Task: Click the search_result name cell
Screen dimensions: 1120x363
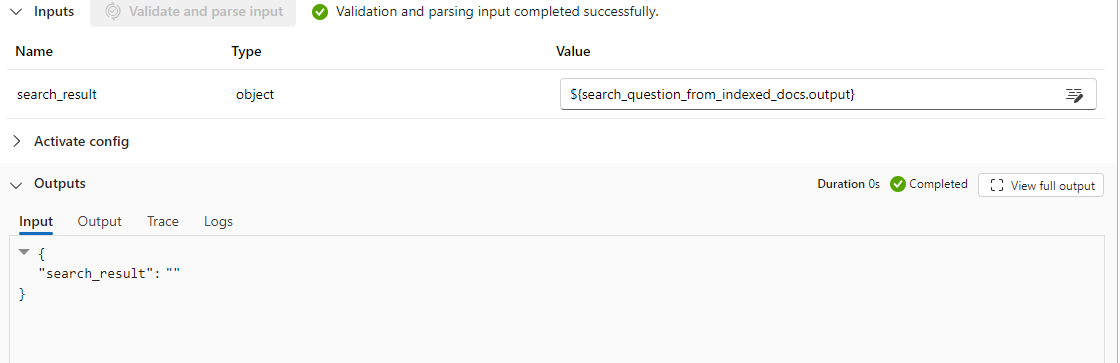Action: [x=57, y=94]
